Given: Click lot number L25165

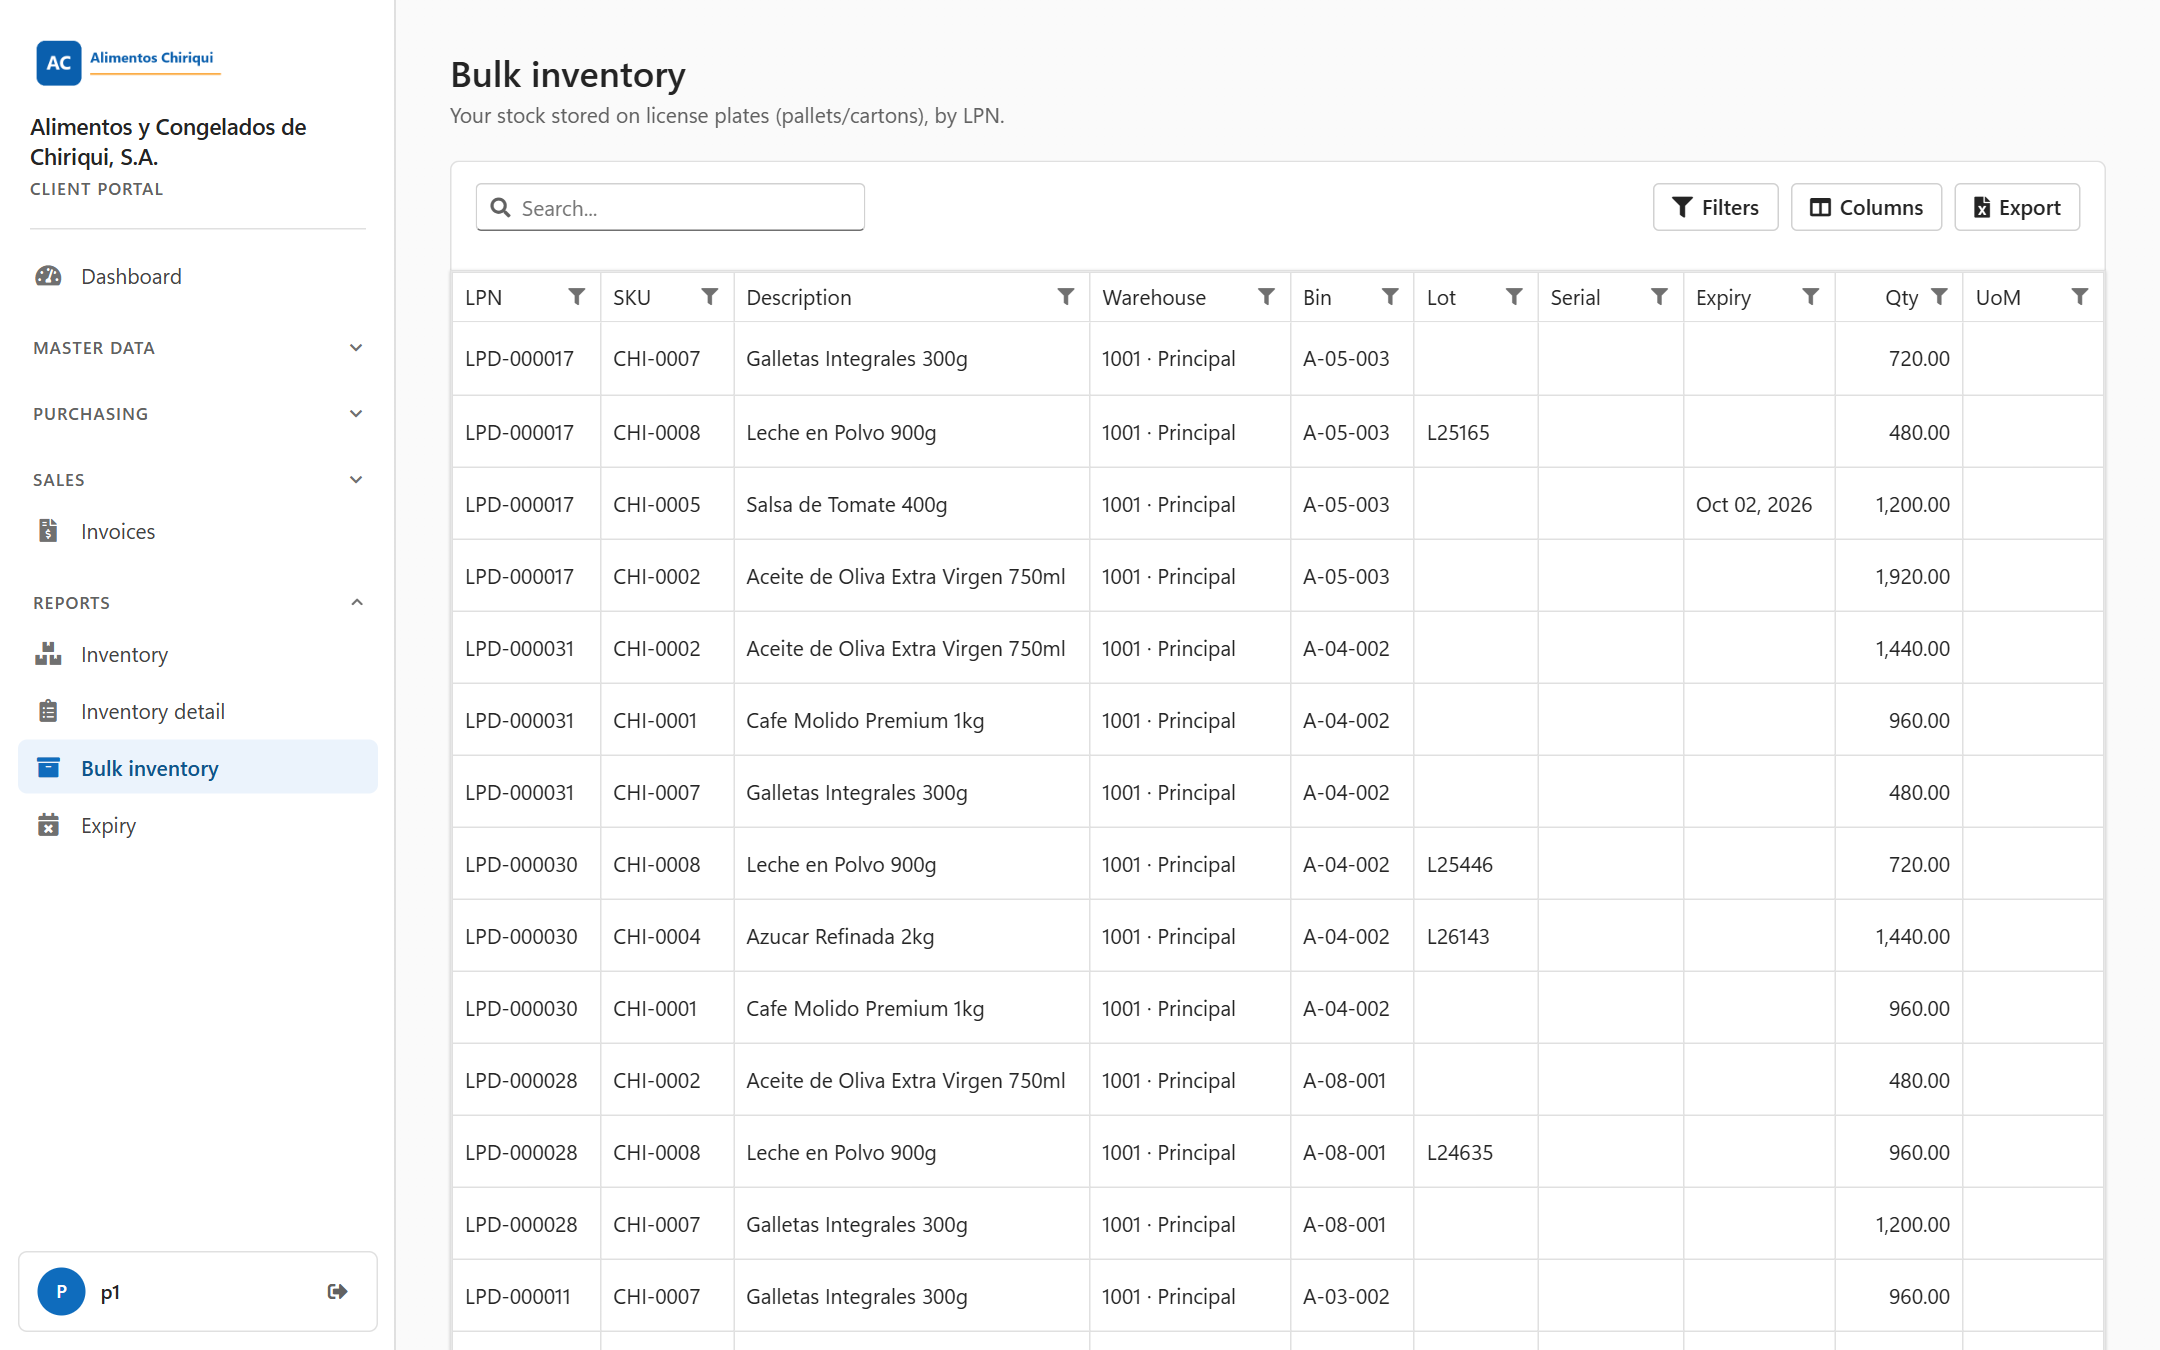Looking at the screenshot, I should pyautogui.click(x=1458, y=432).
